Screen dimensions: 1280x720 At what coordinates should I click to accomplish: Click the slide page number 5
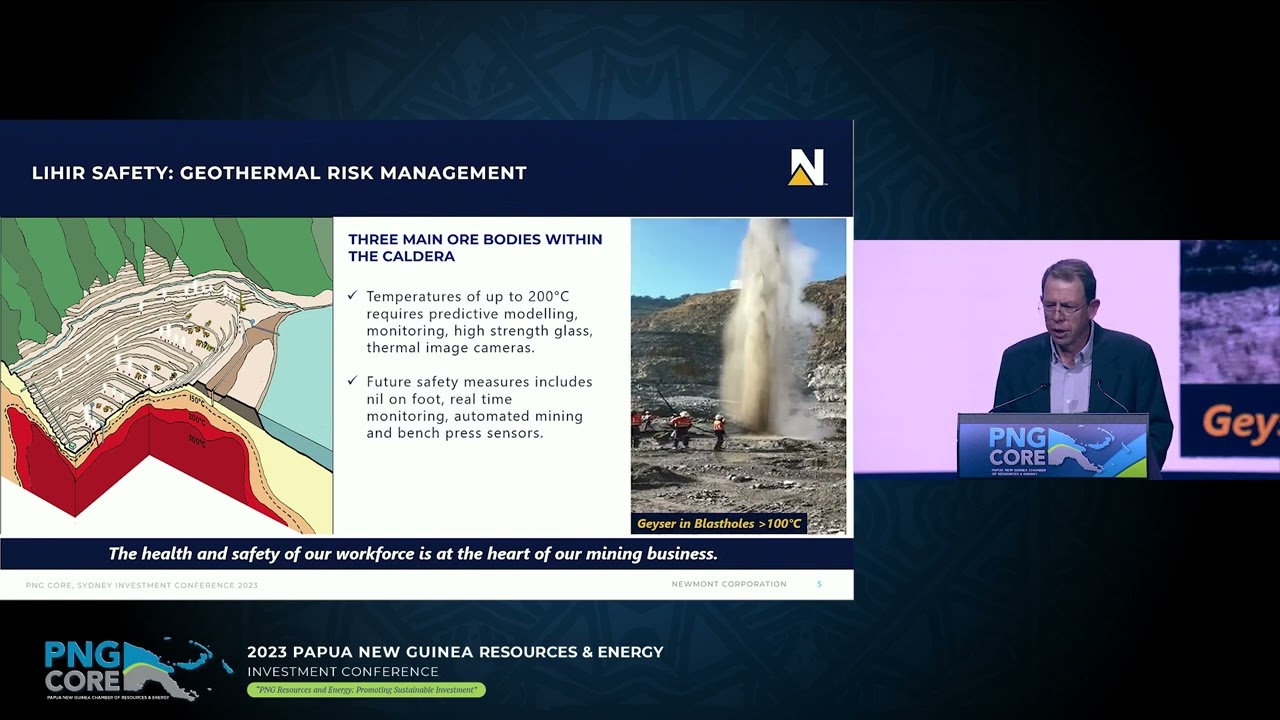pos(819,584)
